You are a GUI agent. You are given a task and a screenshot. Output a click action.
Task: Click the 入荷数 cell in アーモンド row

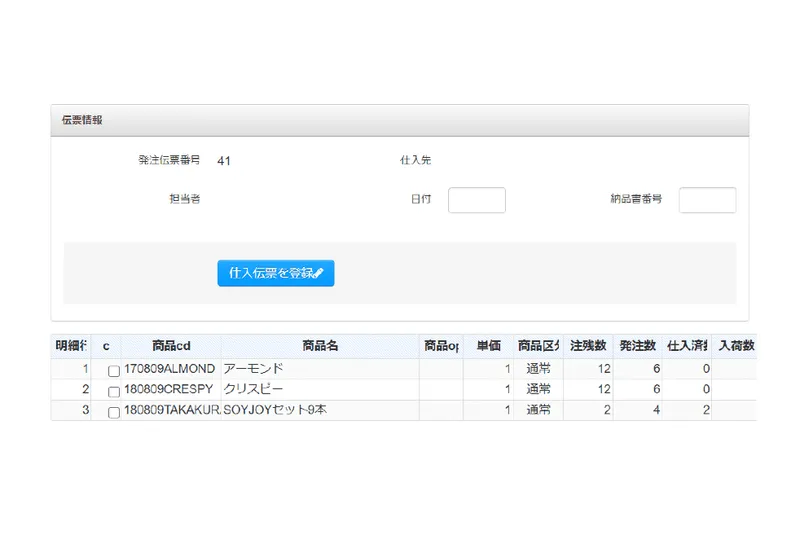pyautogui.click(x=735, y=369)
